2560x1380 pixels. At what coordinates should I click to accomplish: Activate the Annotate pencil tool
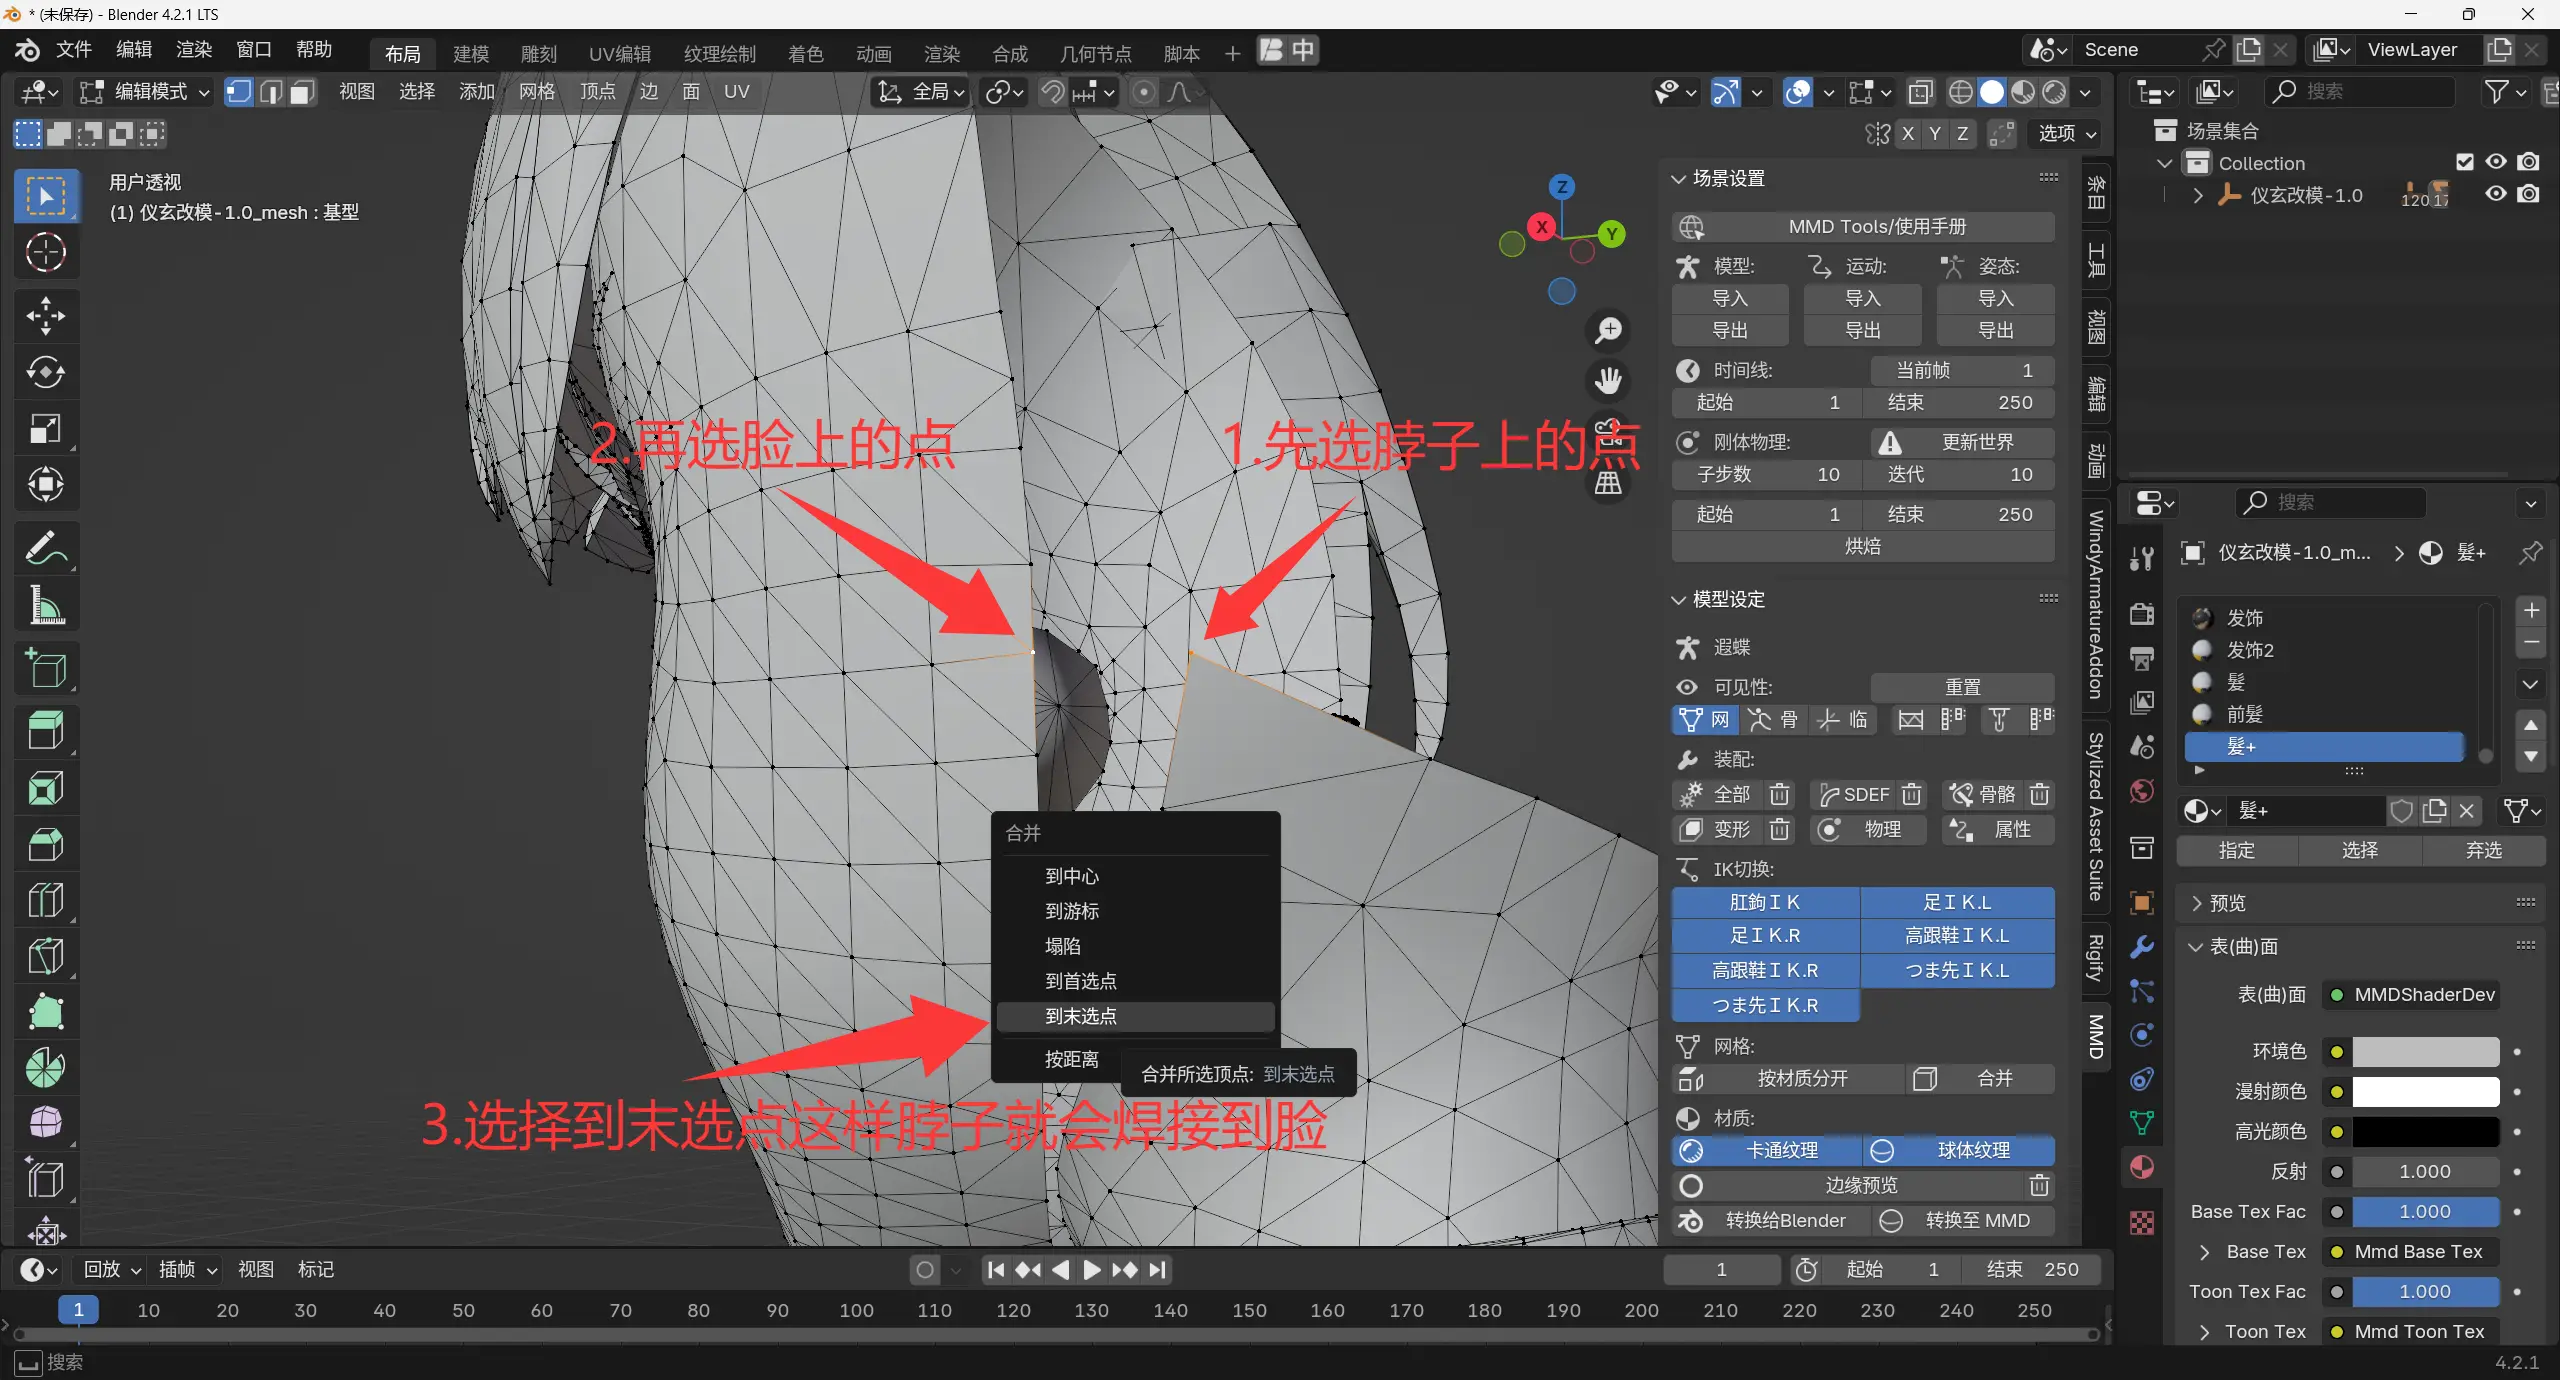pos(45,548)
